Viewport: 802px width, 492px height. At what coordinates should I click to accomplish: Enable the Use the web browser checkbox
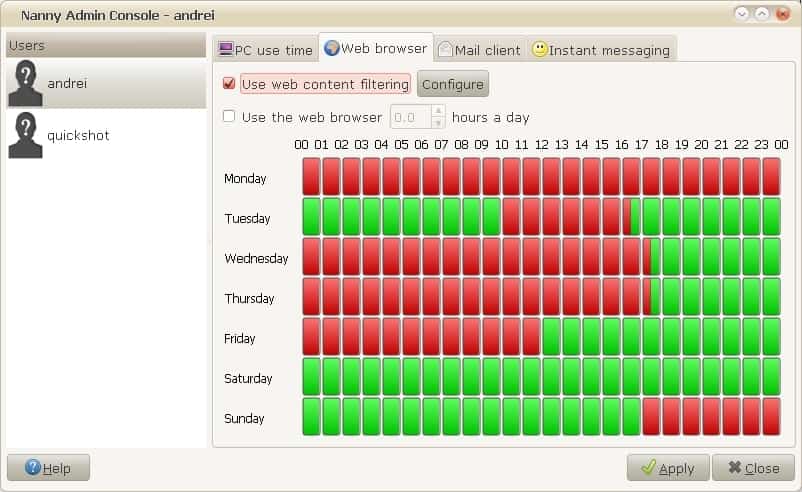[x=229, y=116]
